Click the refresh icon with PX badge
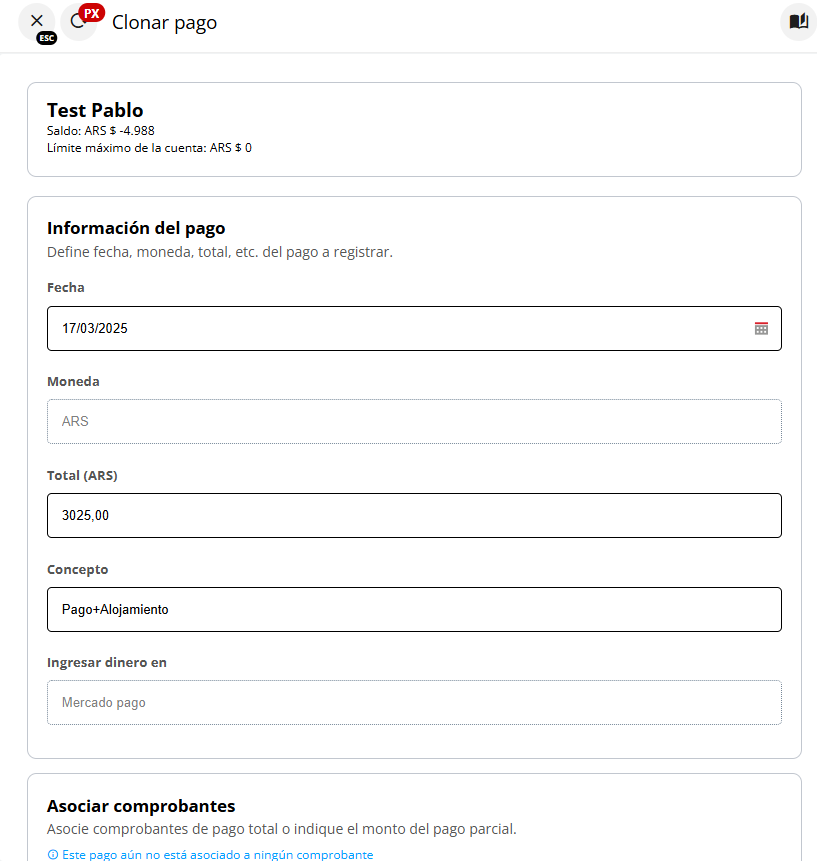Image resolution: width=817 pixels, height=861 pixels. 79,21
